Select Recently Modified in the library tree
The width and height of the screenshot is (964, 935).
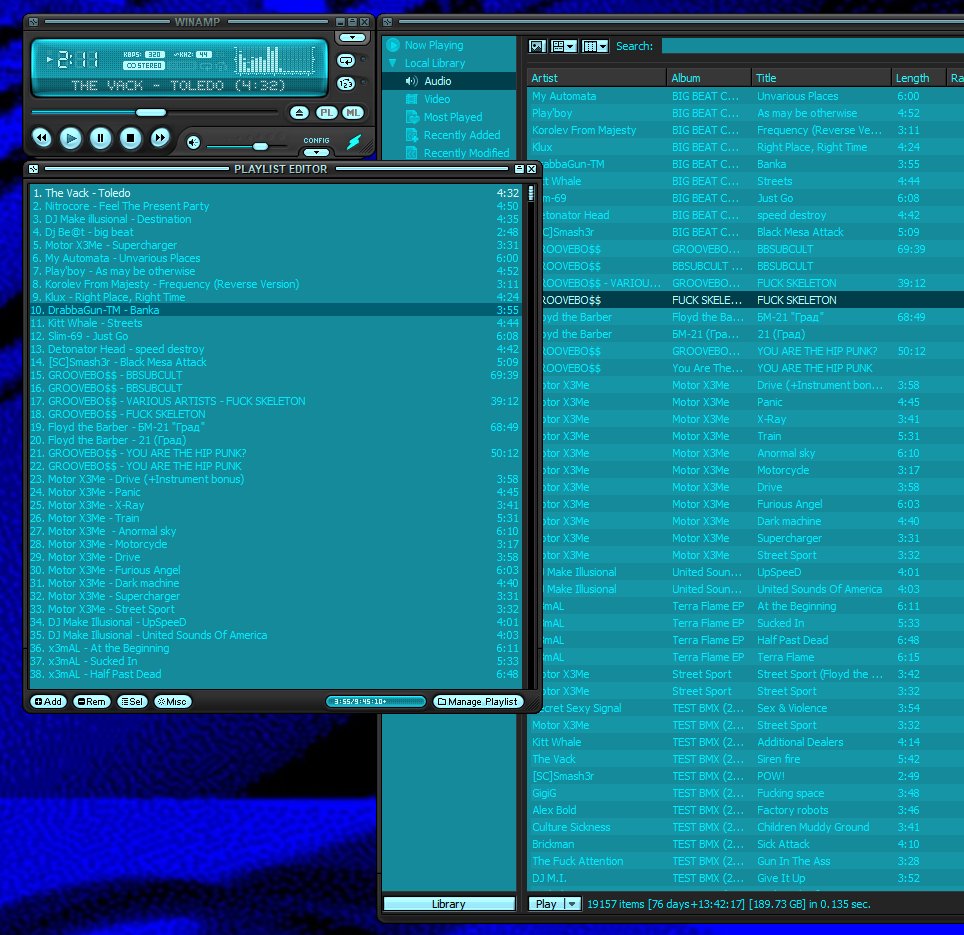coord(466,153)
